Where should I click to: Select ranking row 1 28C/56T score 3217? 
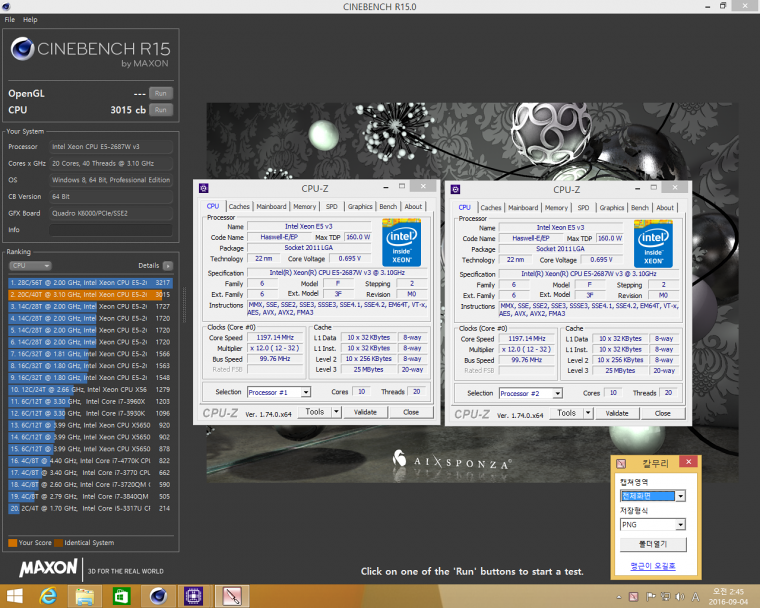90,283
